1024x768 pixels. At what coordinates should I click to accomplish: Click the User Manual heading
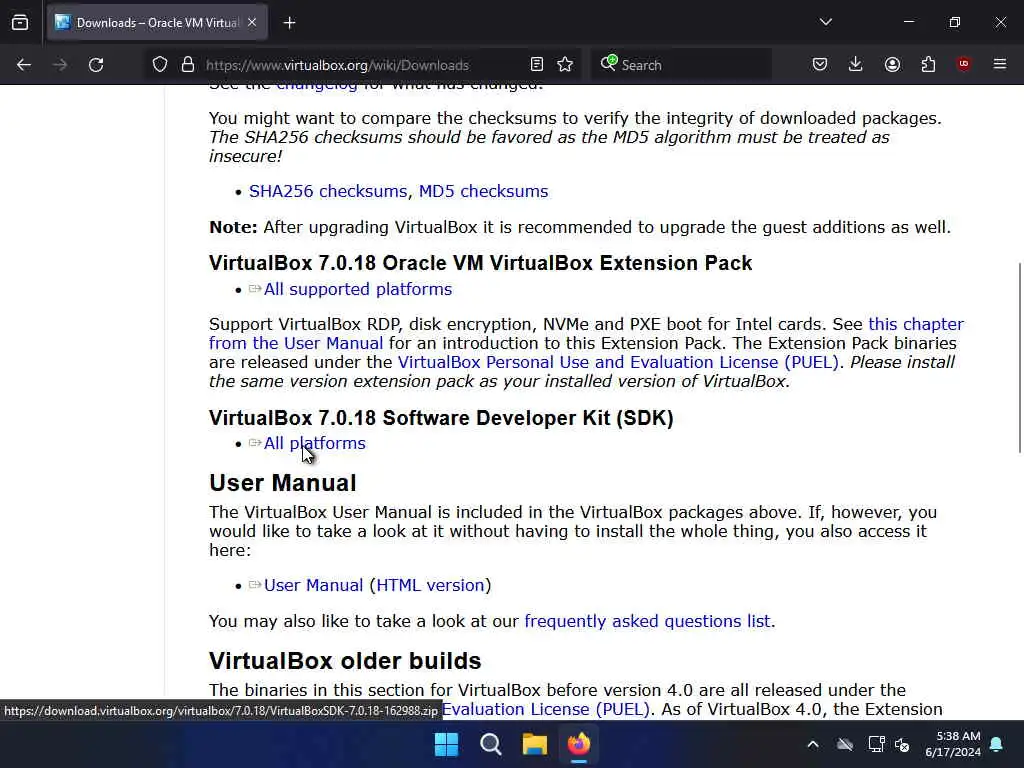pyautogui.click(x=283, y=483)
